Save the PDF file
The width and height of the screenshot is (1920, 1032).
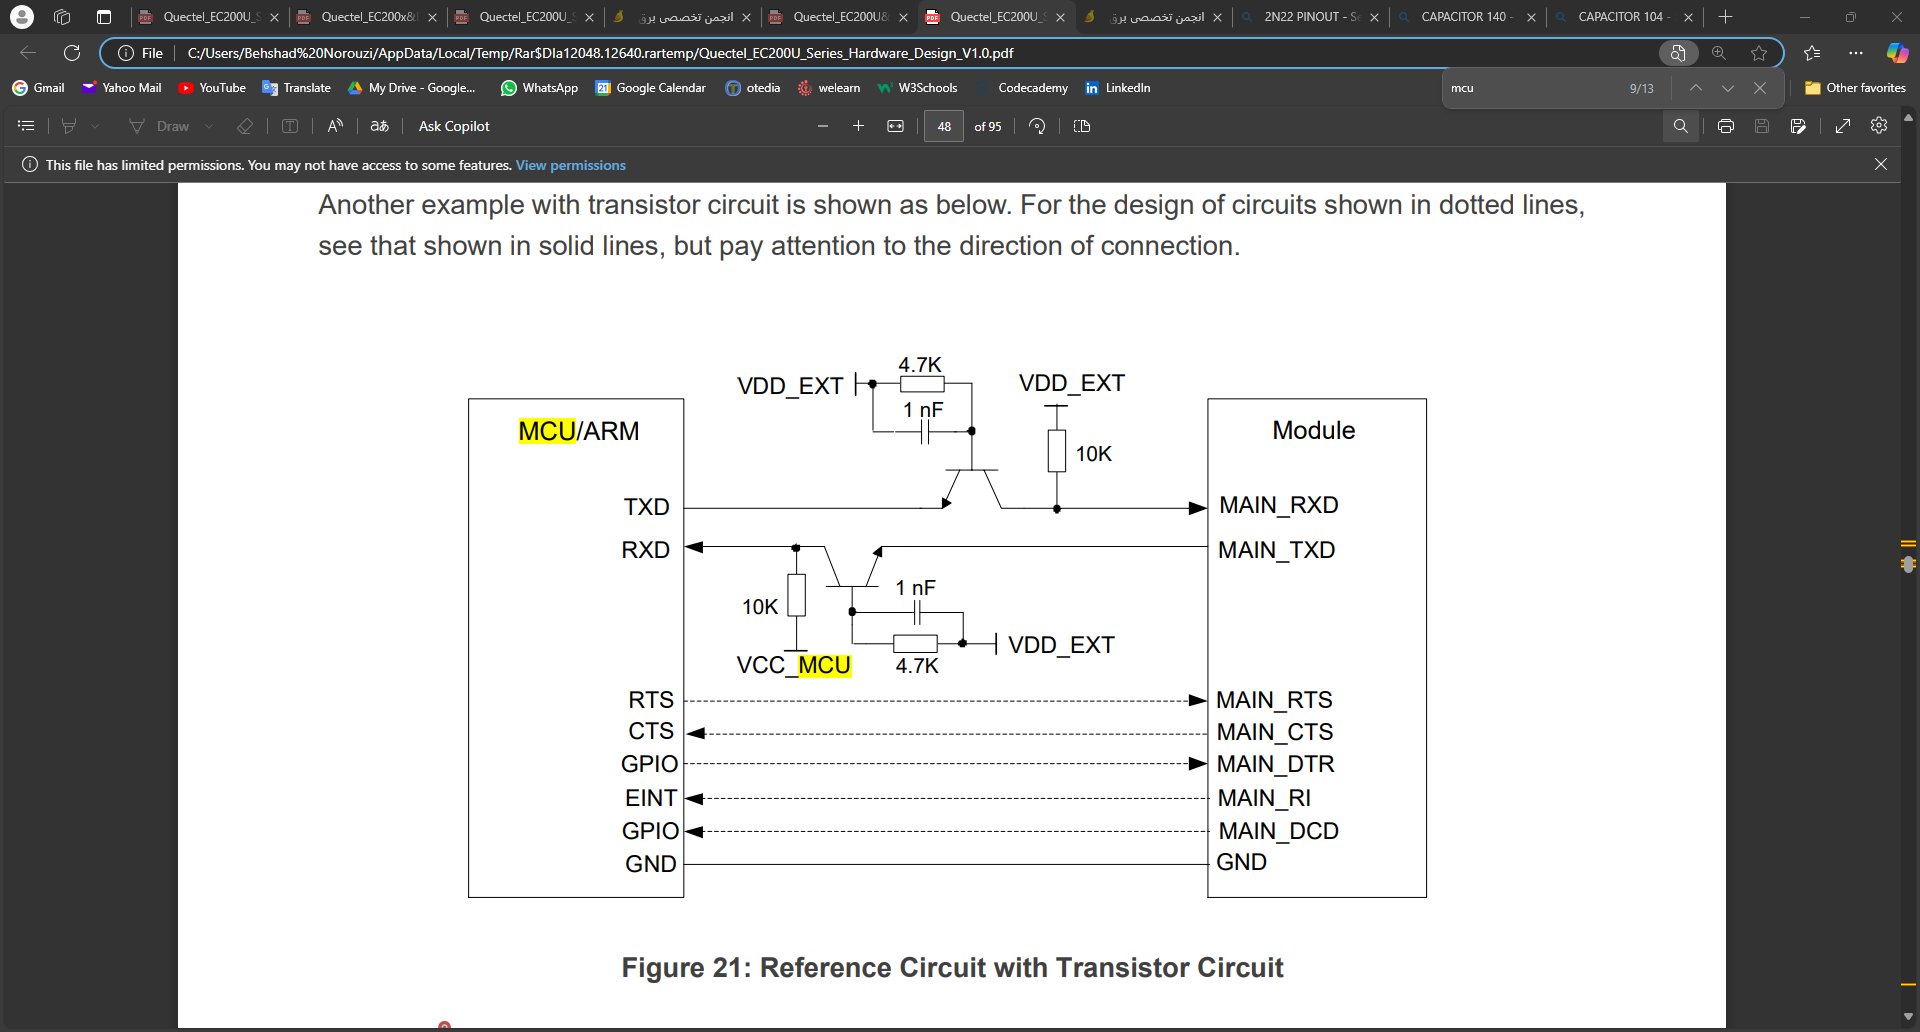point(1762,126)
